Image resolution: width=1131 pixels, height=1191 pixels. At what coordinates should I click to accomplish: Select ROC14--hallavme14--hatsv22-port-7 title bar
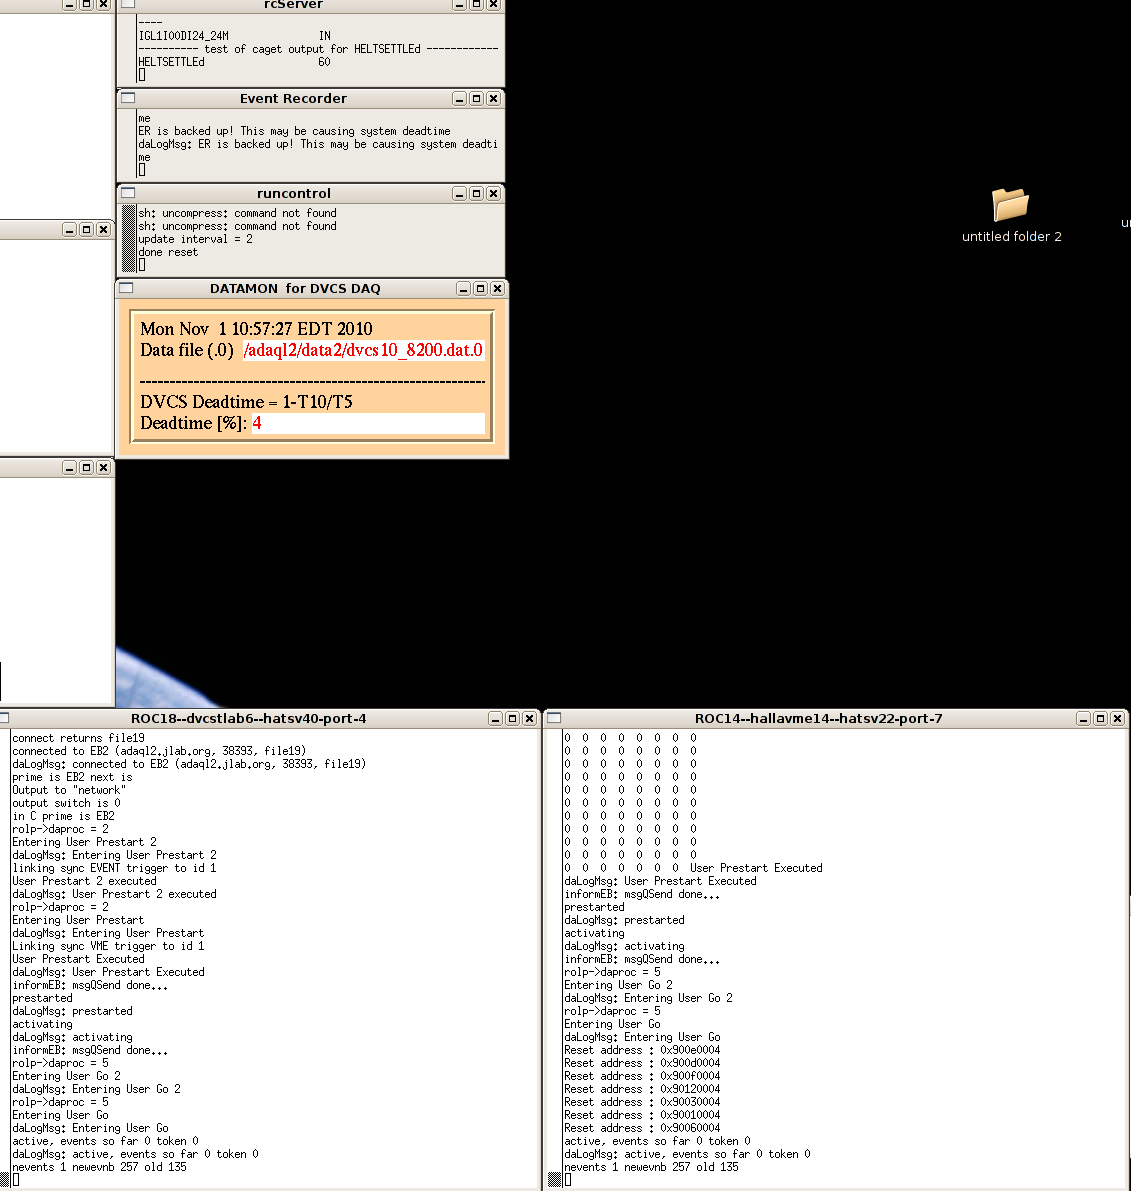tap(818, 719)
